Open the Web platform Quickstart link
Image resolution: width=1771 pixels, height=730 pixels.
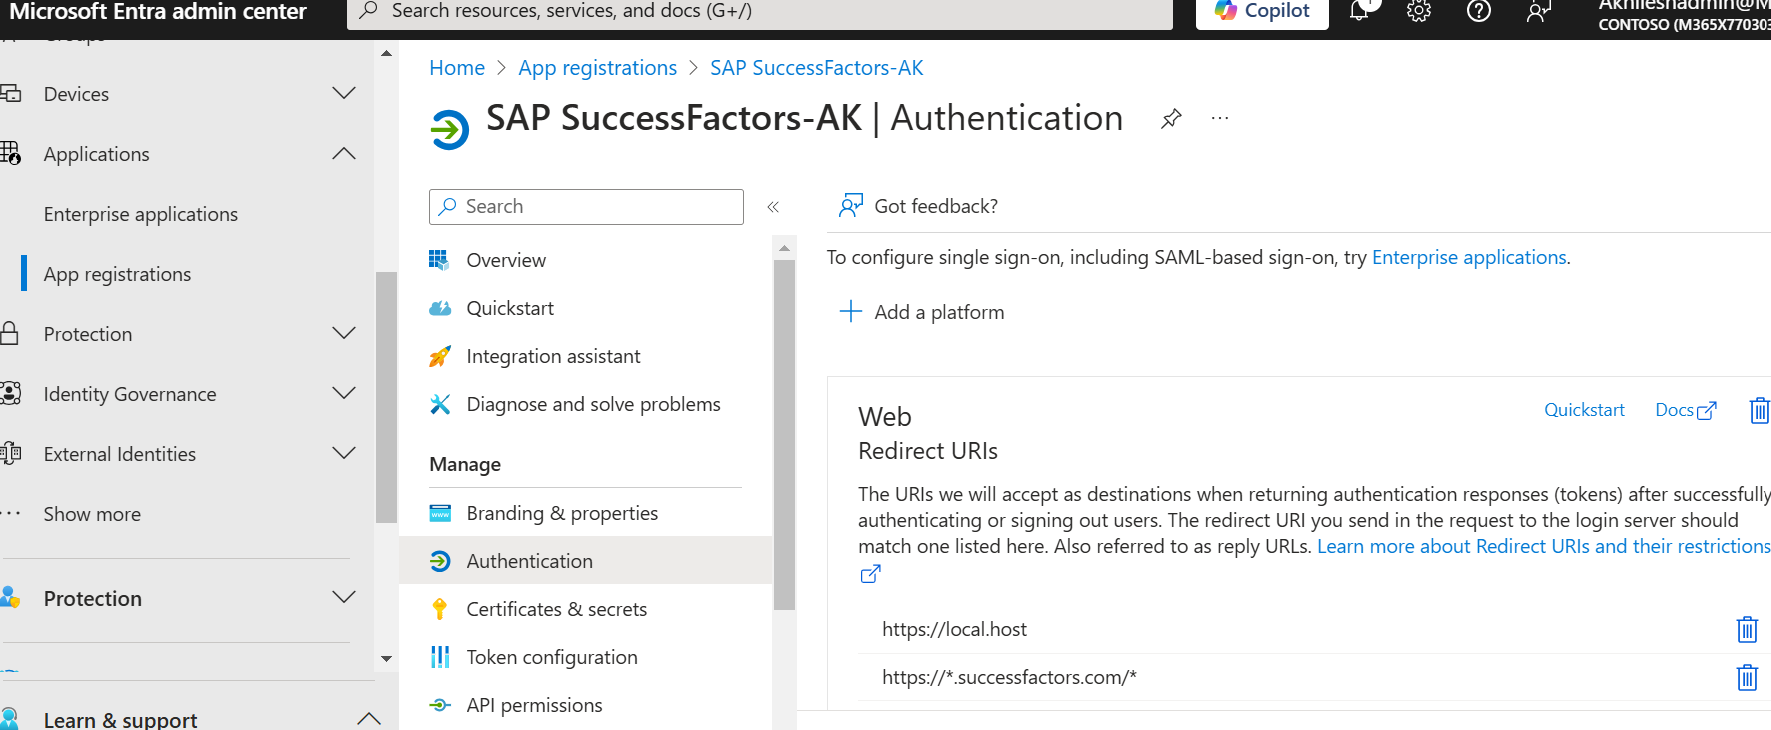[x=1584, y=410]
